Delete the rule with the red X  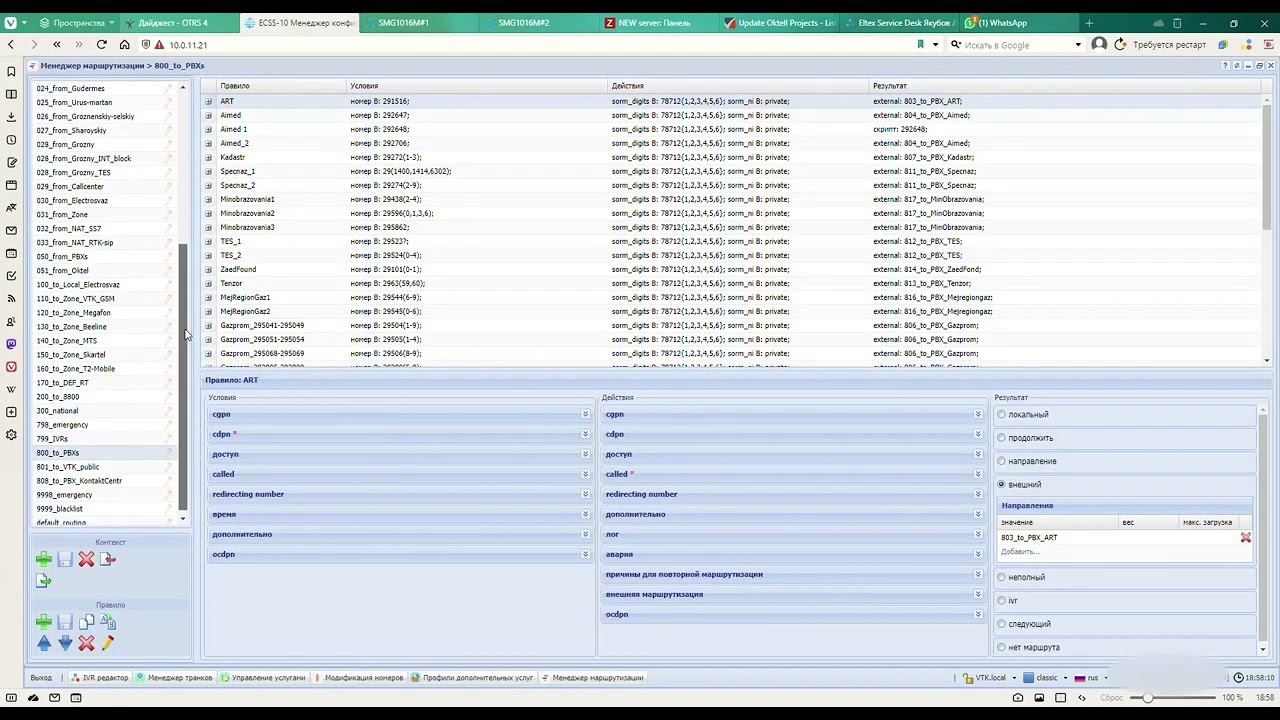[87, 643]
